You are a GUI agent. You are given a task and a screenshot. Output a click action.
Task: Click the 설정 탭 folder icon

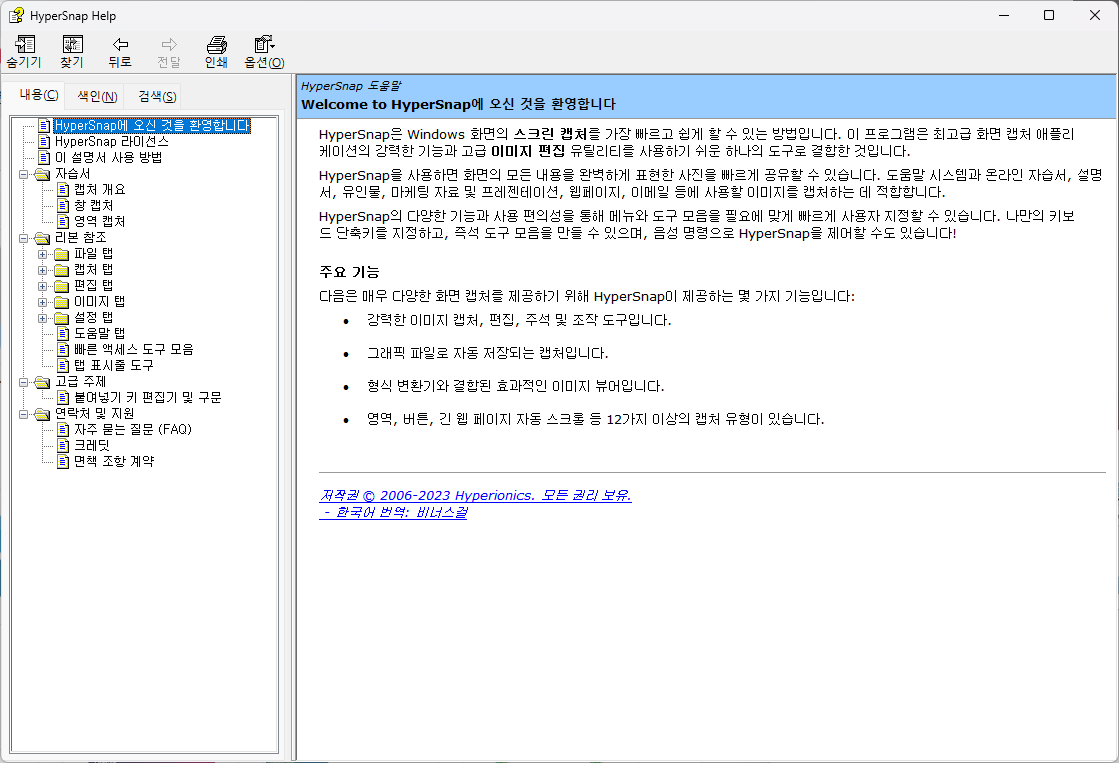(62, 318)
